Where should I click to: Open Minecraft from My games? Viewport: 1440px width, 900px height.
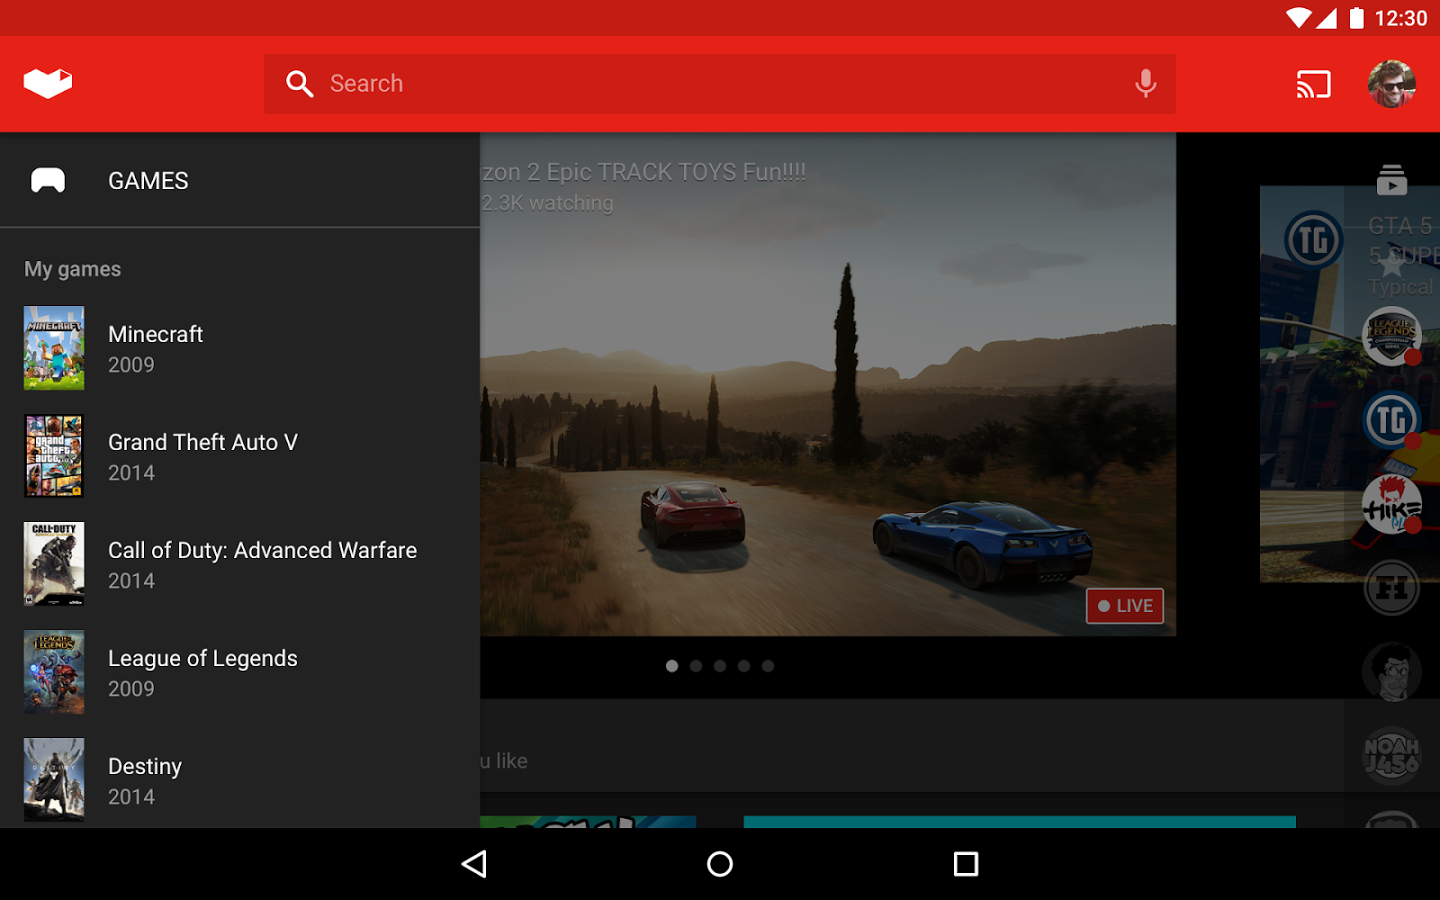tap(240, 348)
